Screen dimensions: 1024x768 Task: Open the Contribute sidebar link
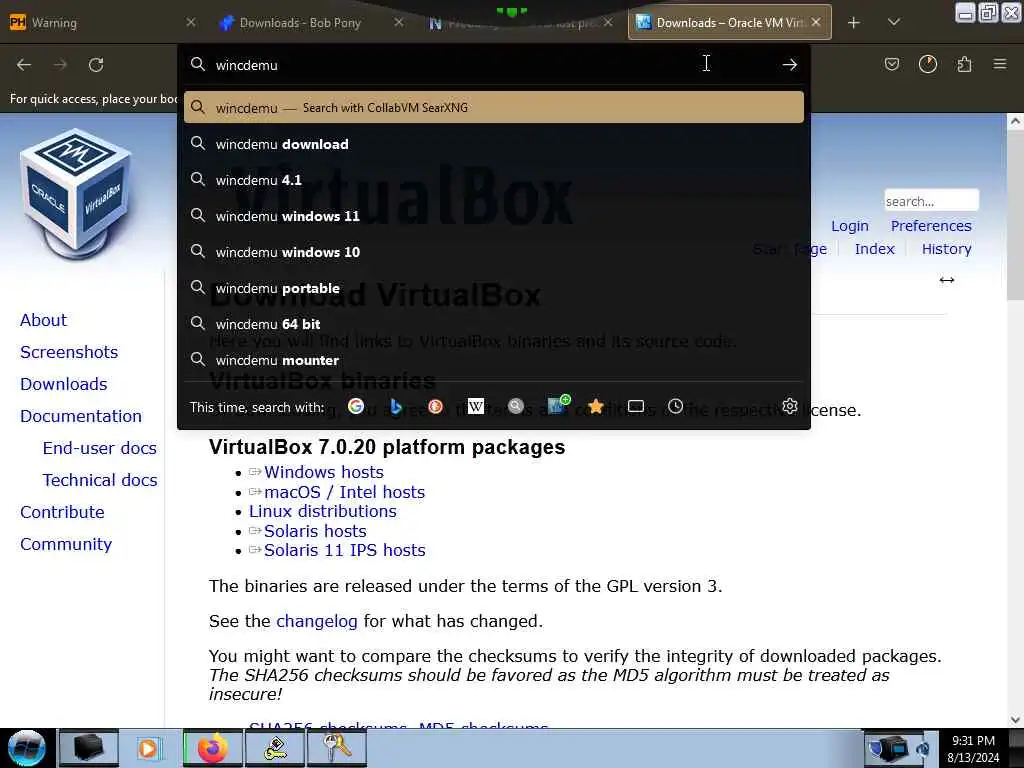coord(62,512)
